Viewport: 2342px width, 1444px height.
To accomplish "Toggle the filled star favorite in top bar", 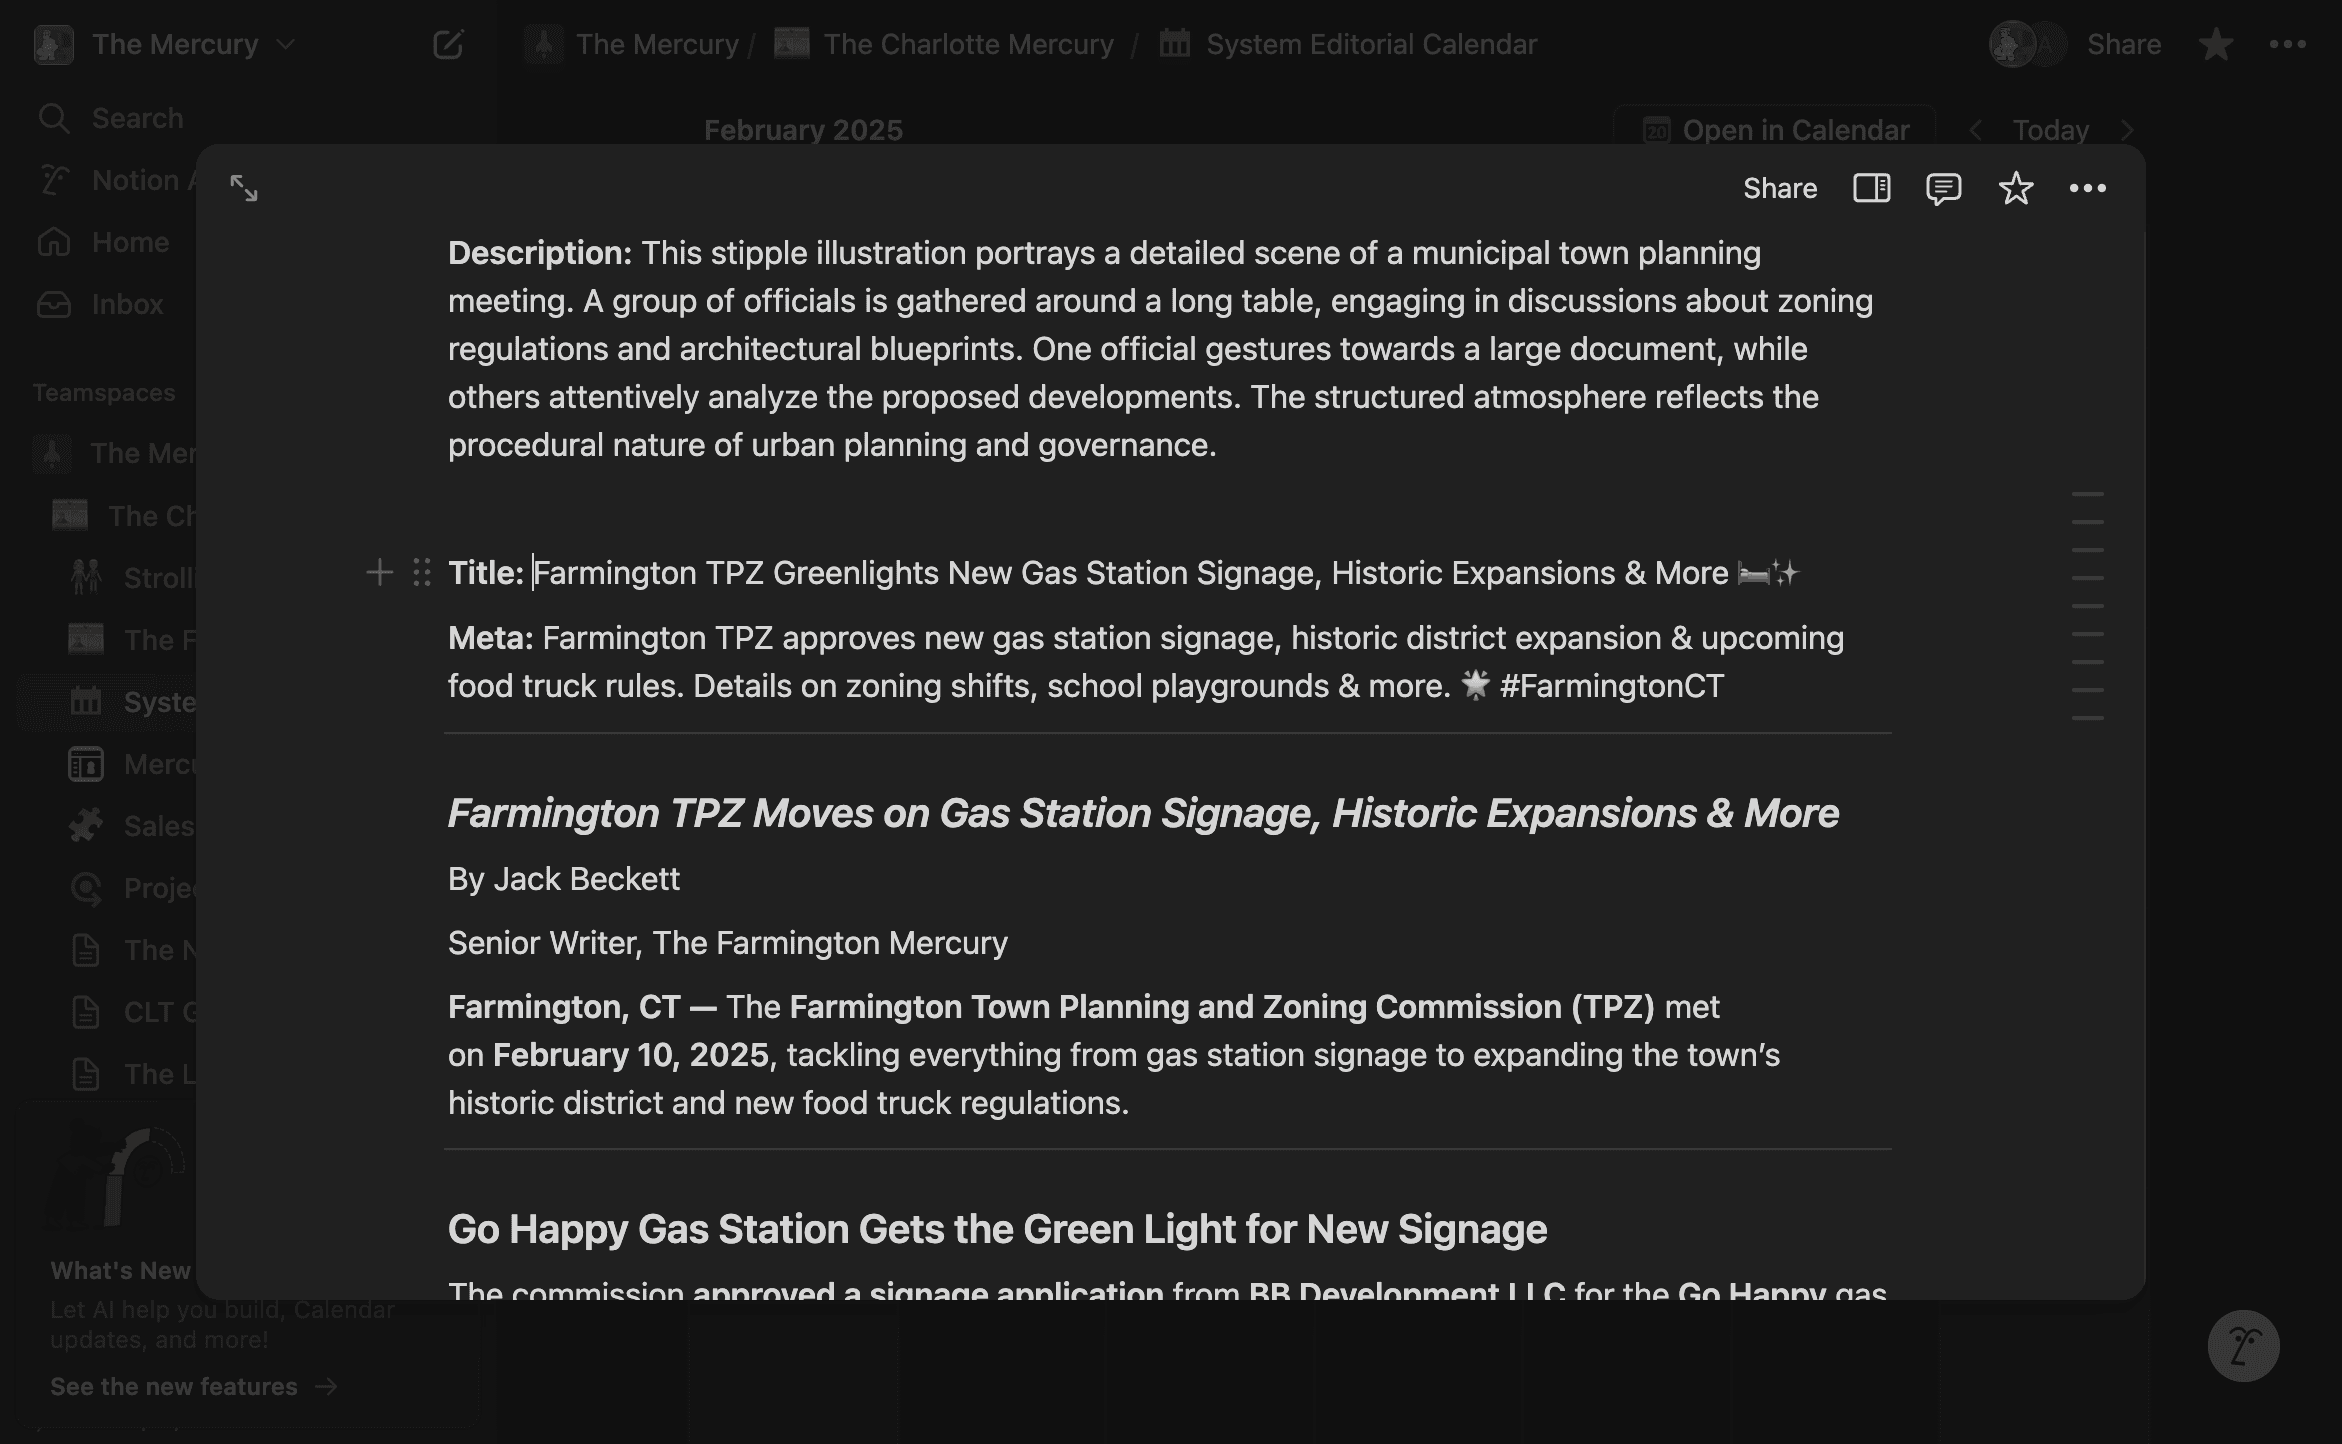I will tap(2216, 44).
